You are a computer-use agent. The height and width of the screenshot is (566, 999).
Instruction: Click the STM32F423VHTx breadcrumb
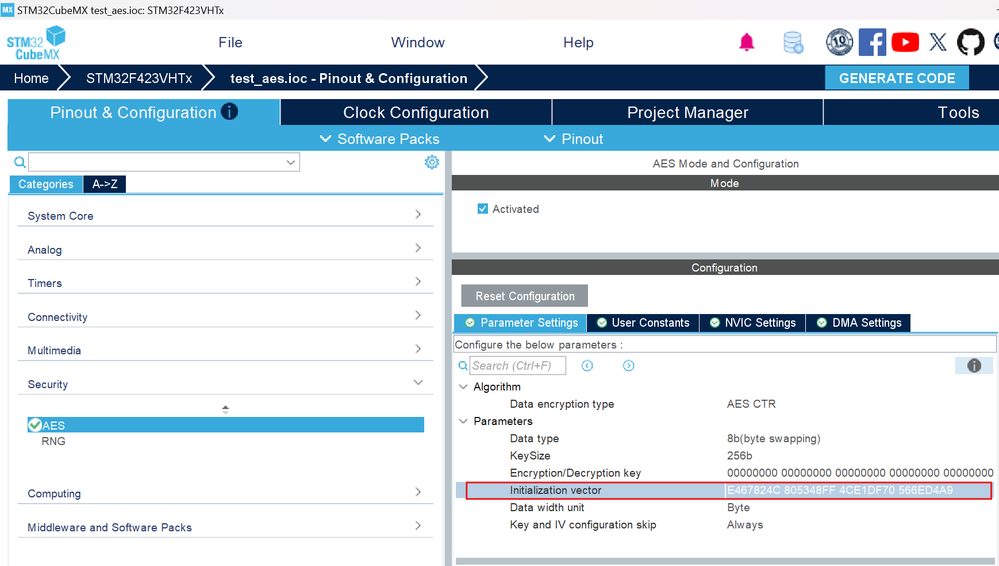(x=139, y=78)
